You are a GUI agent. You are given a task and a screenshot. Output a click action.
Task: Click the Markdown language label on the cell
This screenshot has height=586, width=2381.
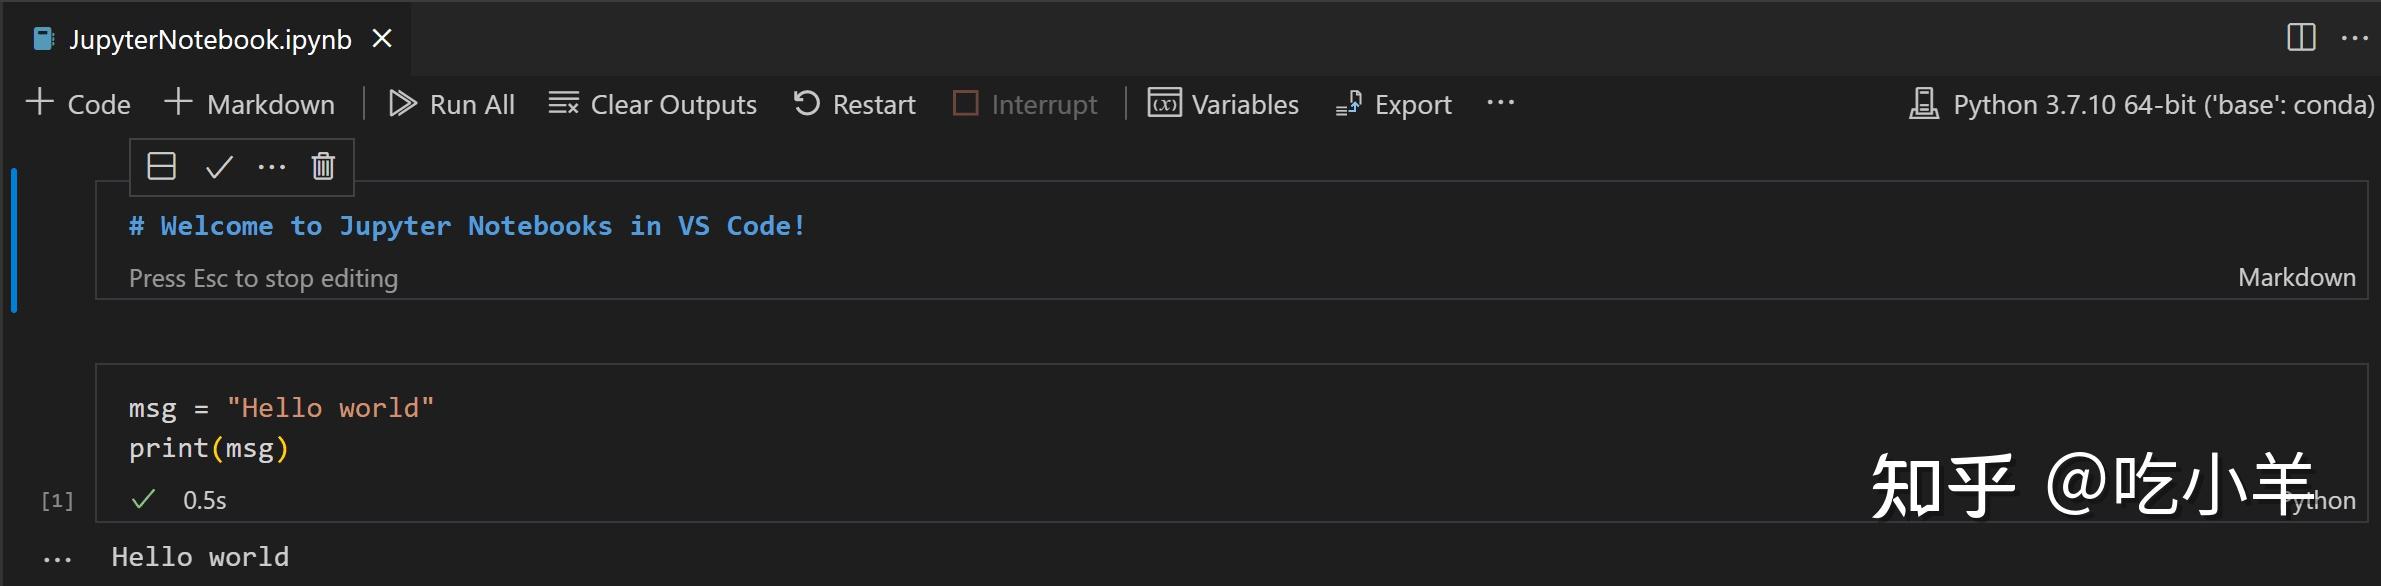point(2296,277)
